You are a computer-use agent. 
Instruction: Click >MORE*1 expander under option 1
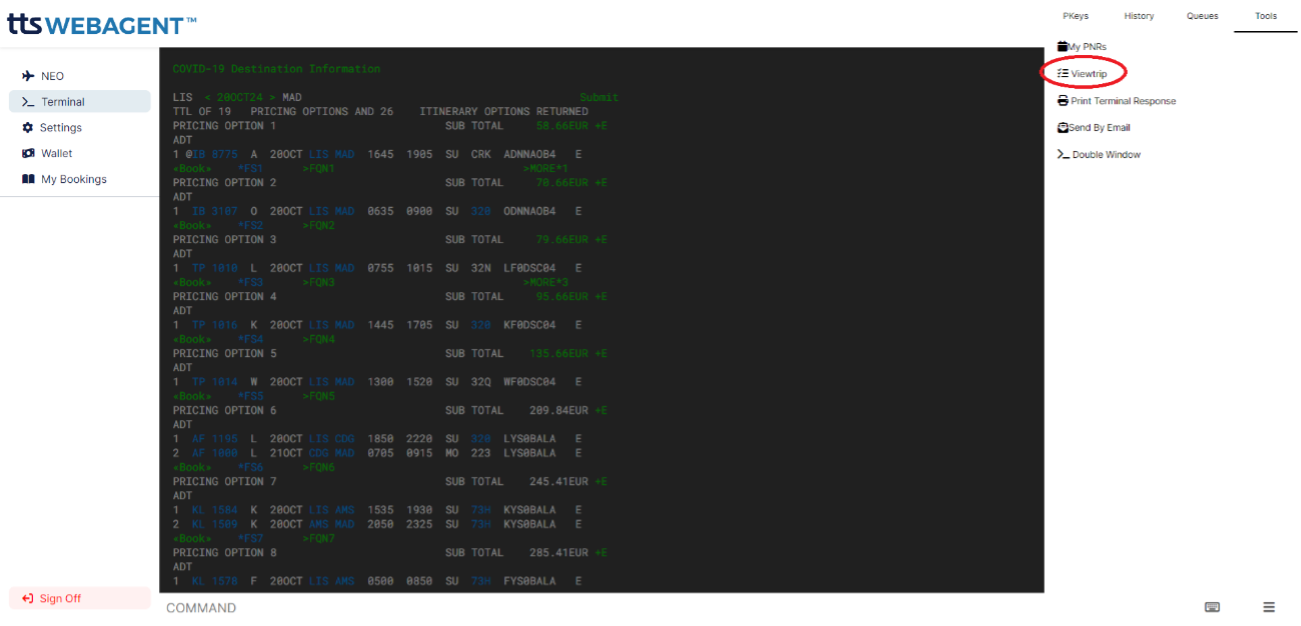545,169
